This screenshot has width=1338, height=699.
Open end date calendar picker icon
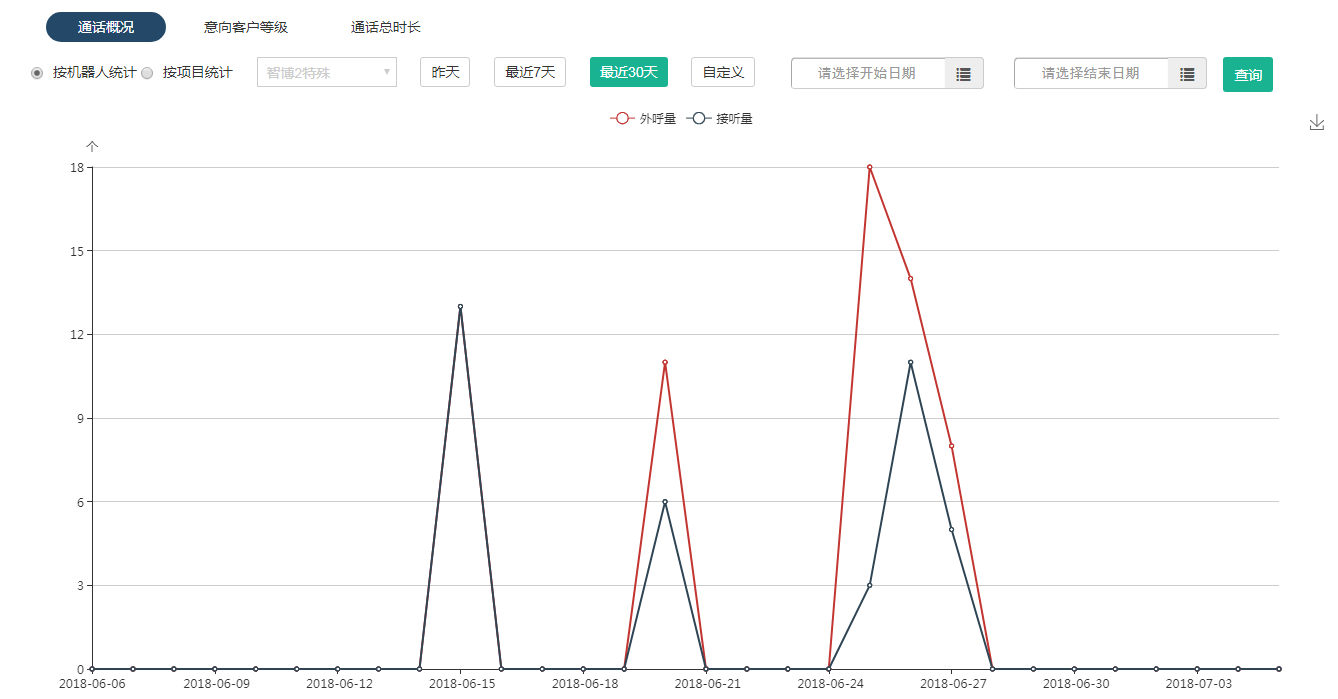[x=1187, y=73]
